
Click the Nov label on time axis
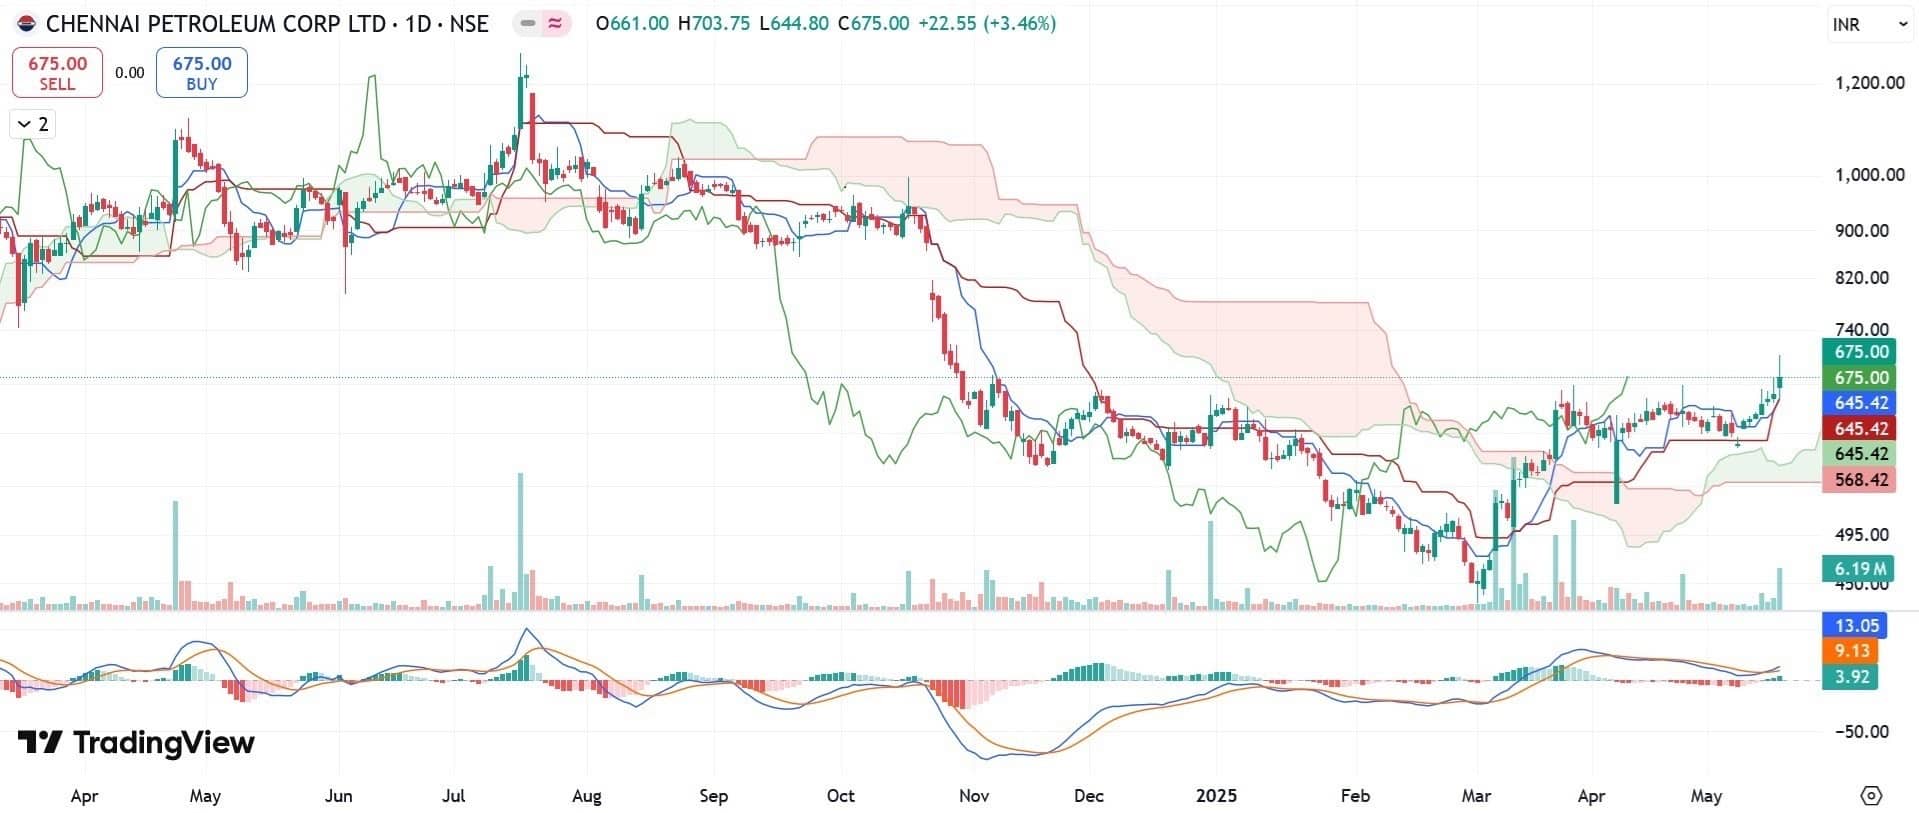(974, 796)
